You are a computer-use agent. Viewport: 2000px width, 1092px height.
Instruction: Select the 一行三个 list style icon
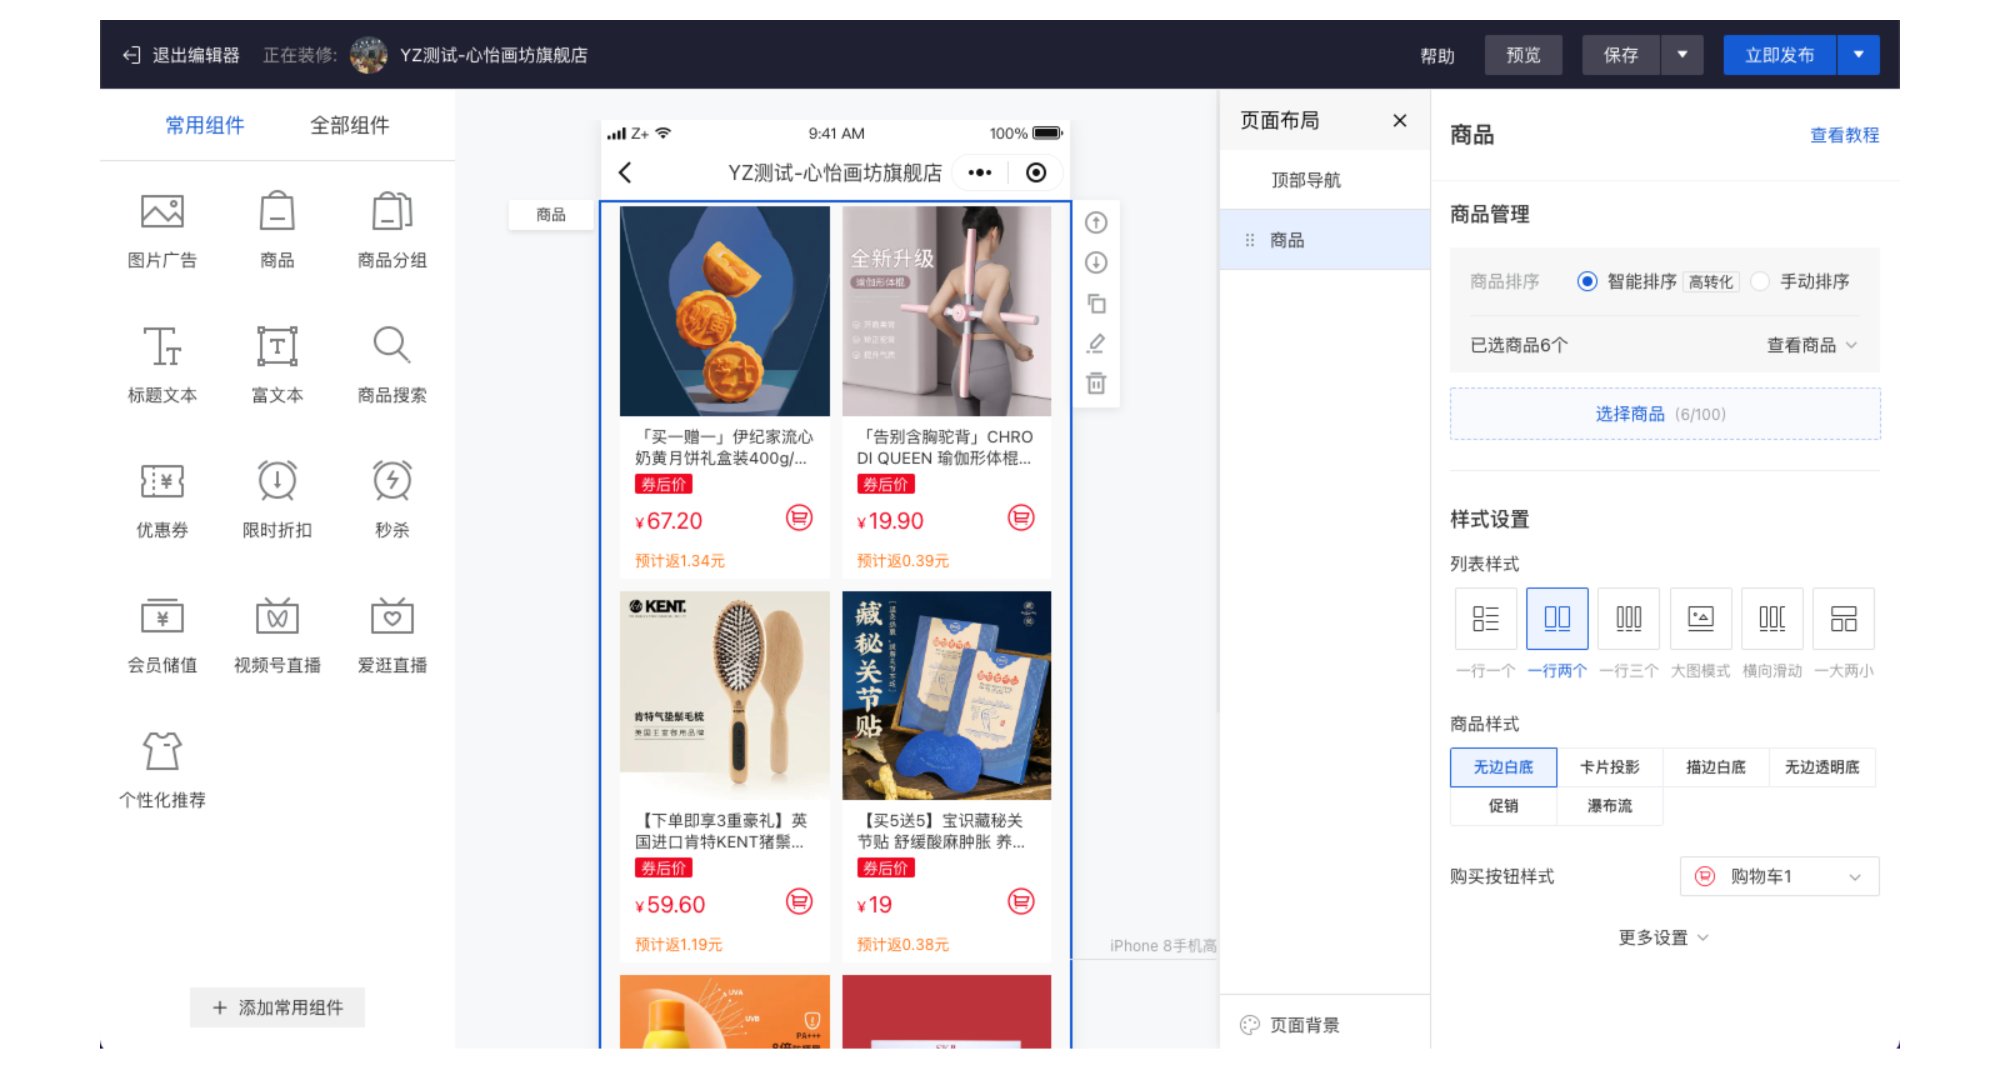tap(1628, 618)
